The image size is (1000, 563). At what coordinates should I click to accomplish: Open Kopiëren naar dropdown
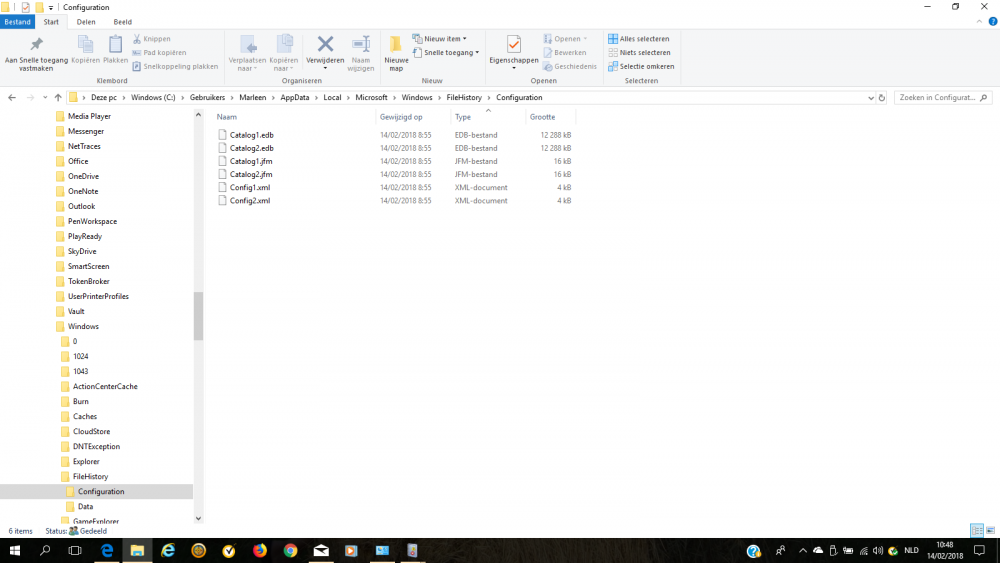pyautogui.click(x=284, y=54)
